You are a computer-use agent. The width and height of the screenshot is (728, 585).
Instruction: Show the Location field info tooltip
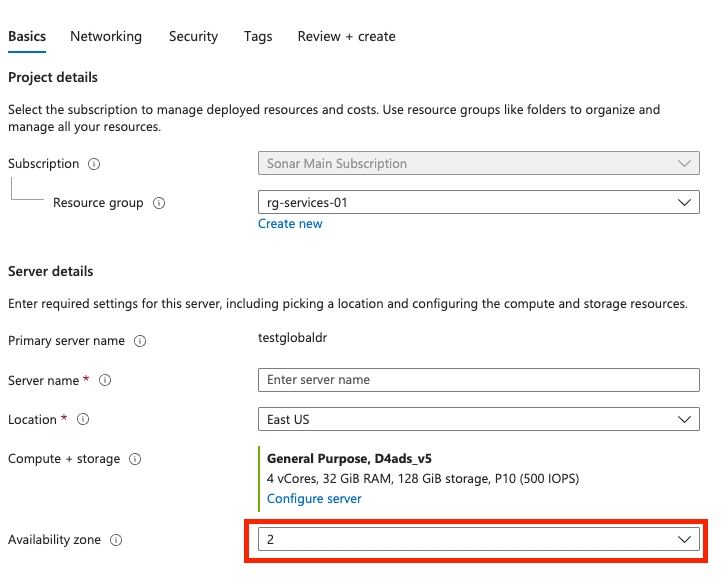pyautogui.click(x=83, y=420)
